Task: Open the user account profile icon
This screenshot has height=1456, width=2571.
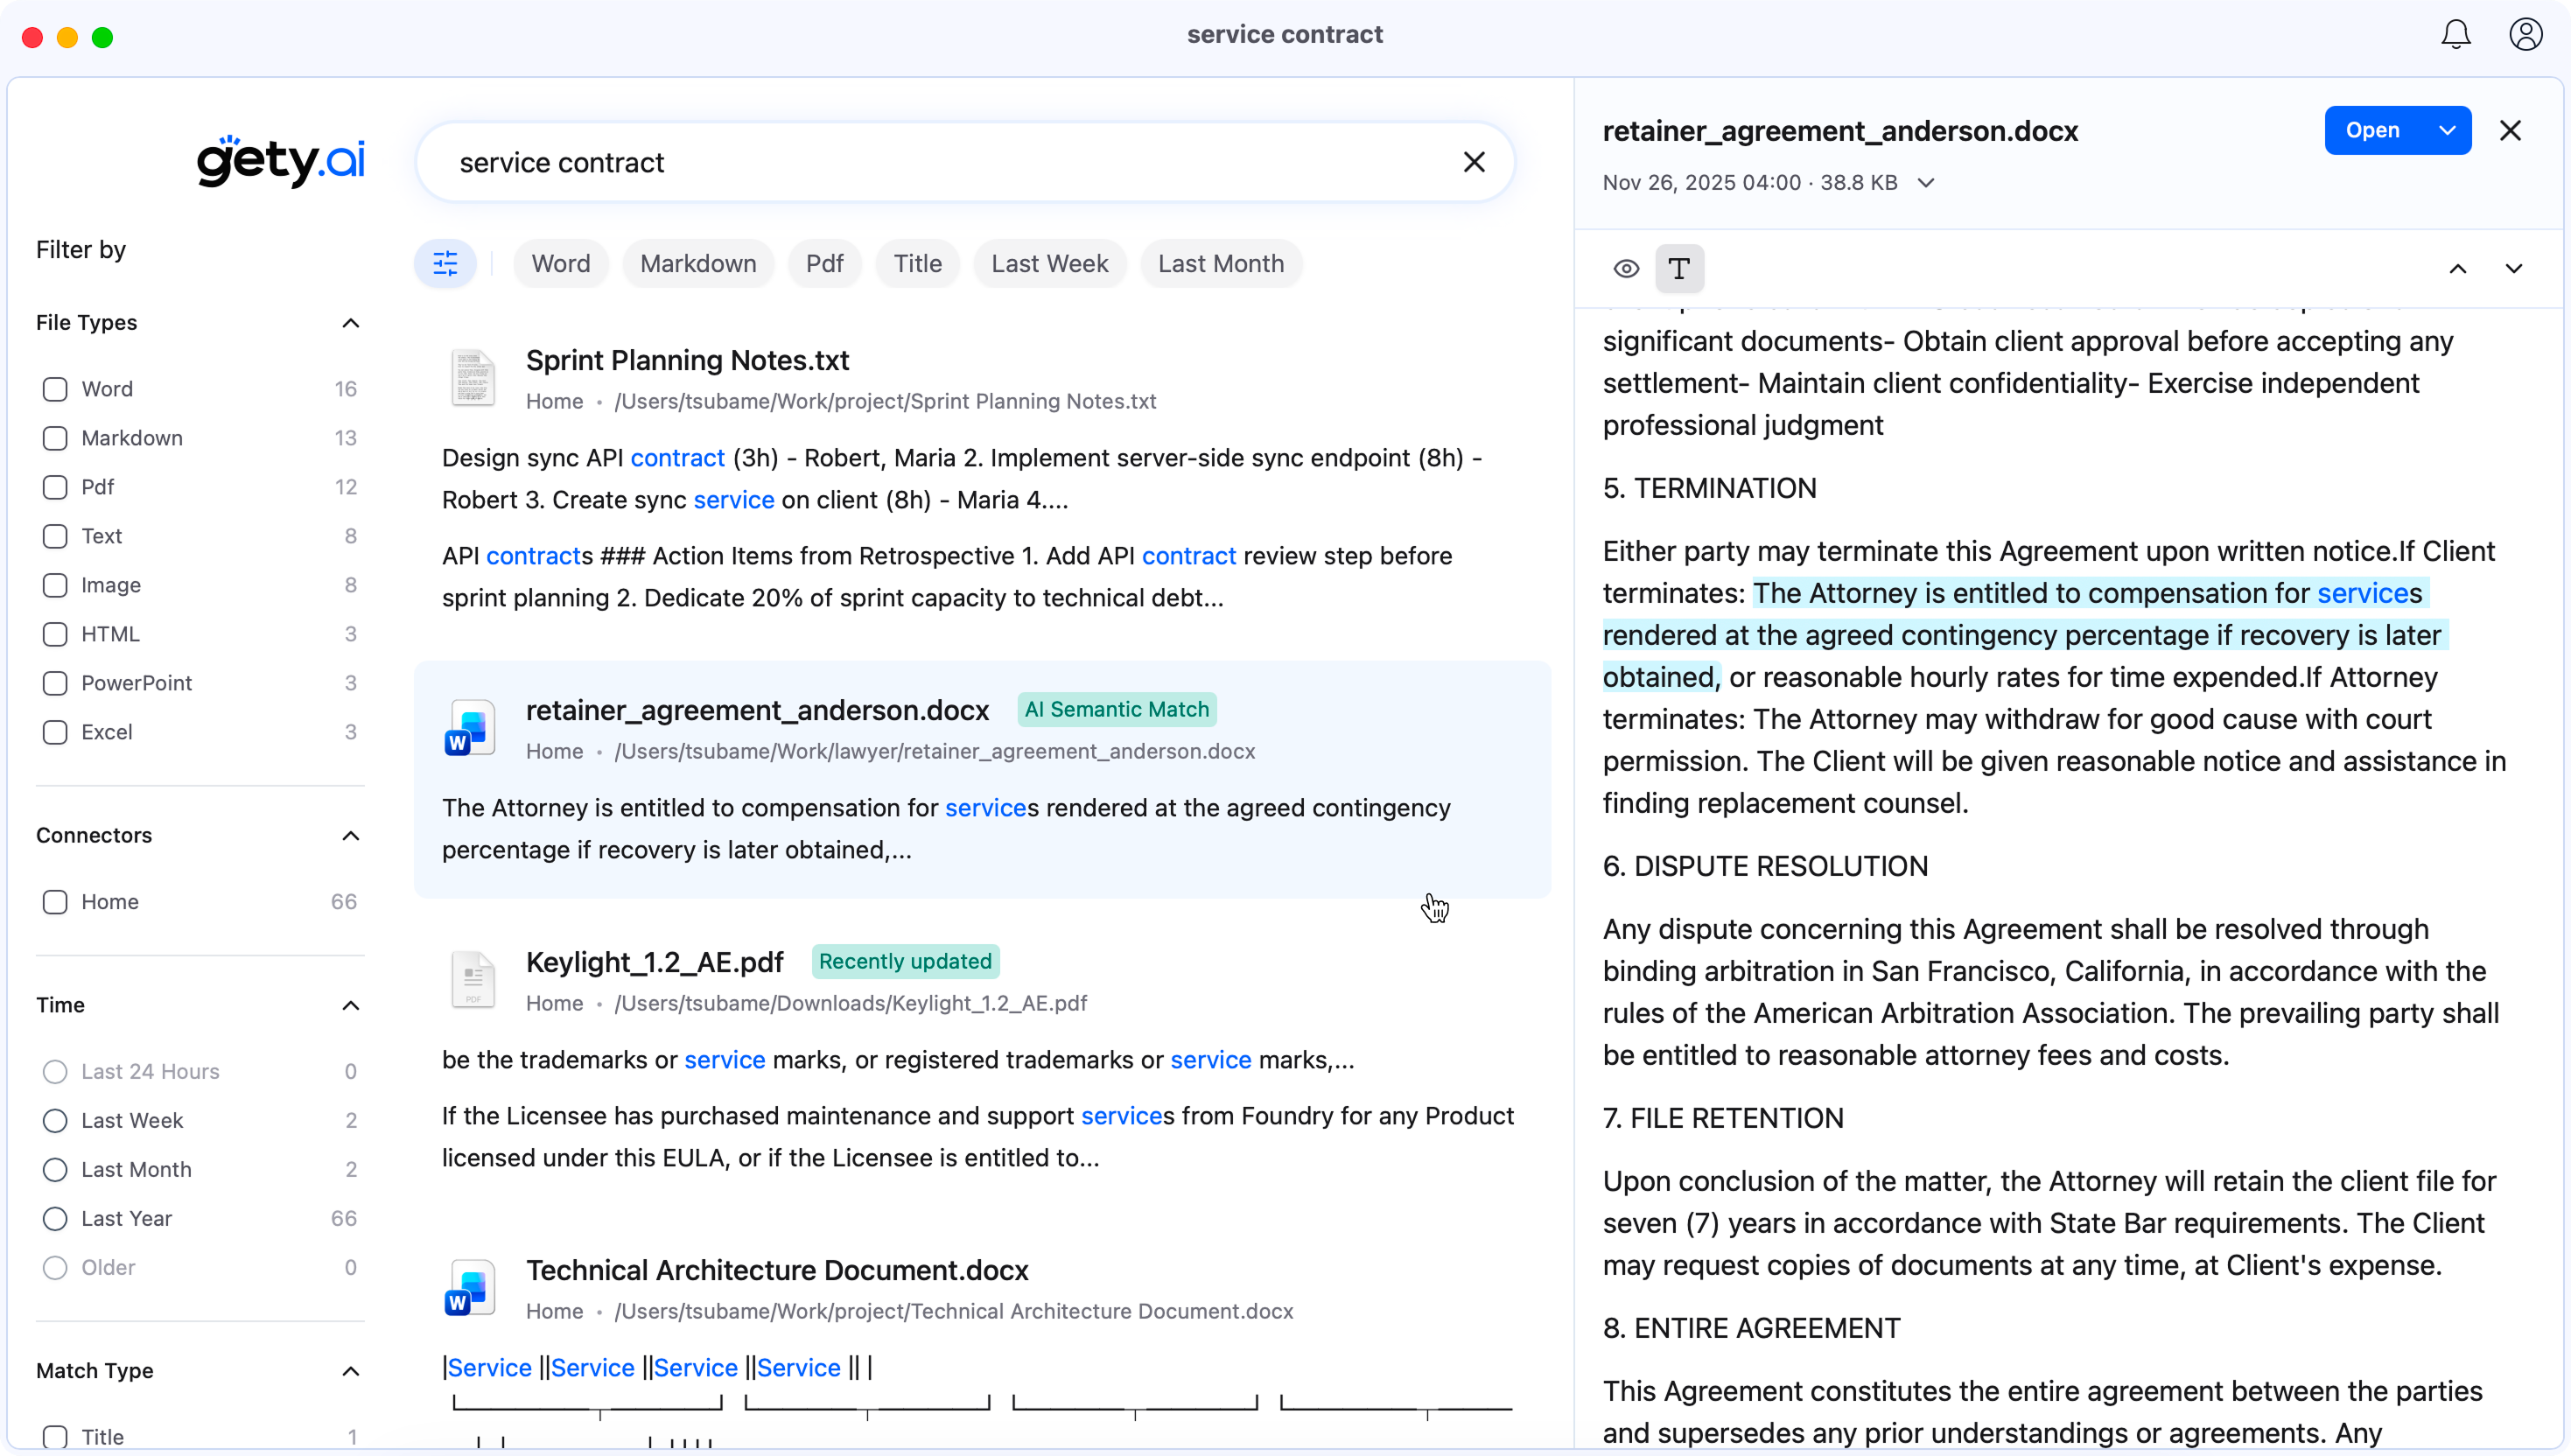Action: pos(2525,35)
